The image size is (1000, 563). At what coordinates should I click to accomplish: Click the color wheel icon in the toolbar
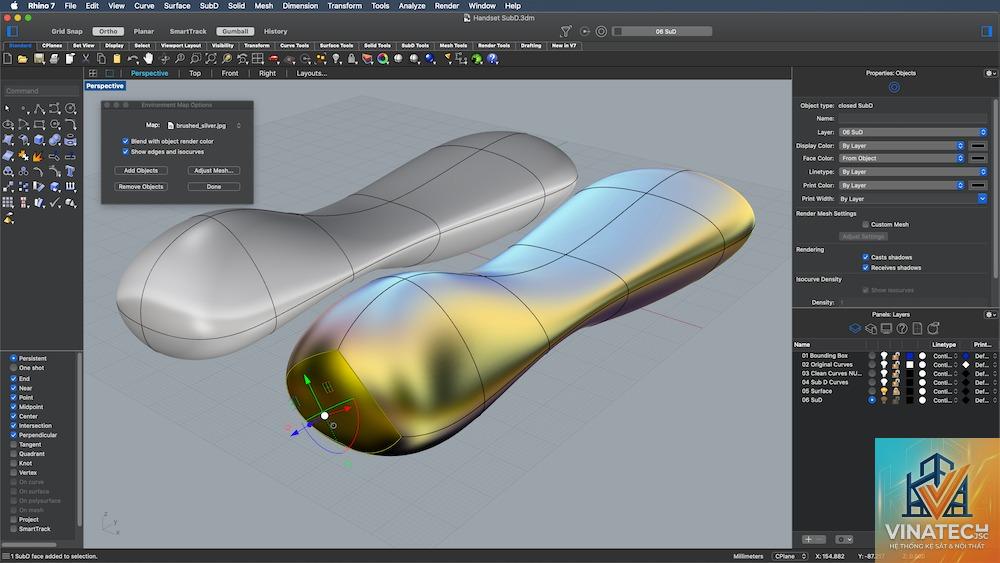(x=383, y=59)
